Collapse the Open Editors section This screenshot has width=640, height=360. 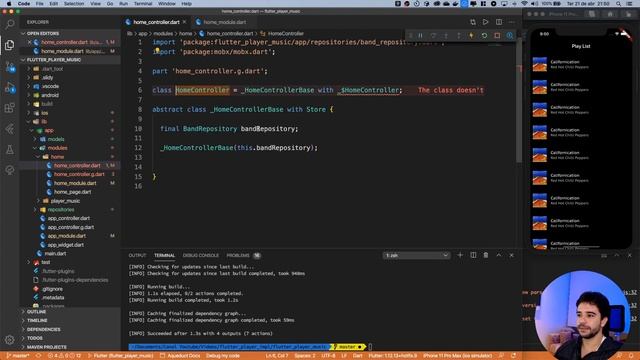tap(43, 33)
